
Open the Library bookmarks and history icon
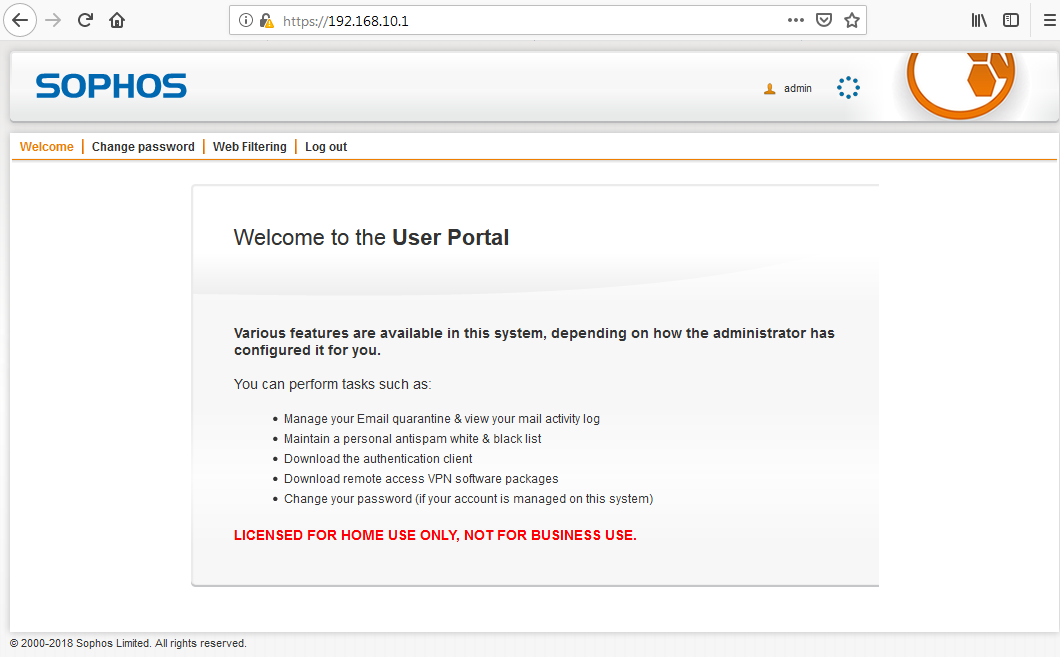pos(980,20)
